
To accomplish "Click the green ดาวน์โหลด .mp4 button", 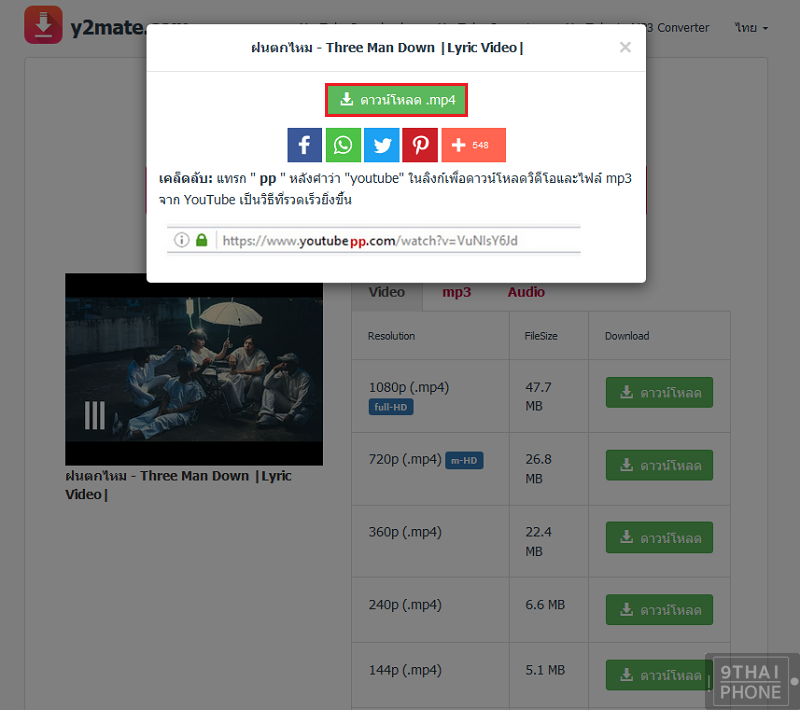I will click(x=397, y=100).
